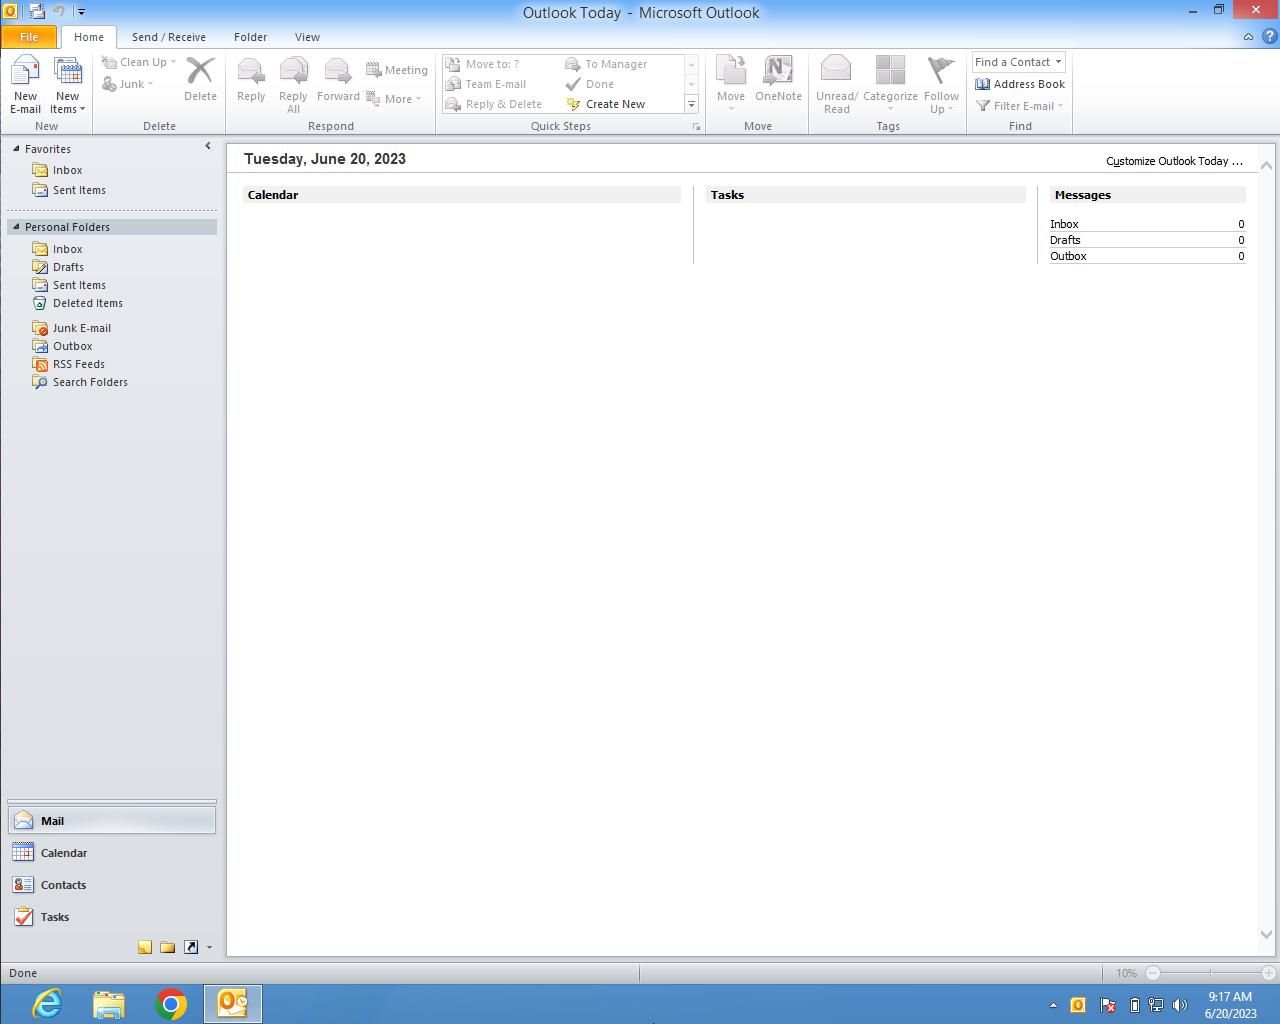This screenshot has height=1024, width=1280.
Task: Switch to the Send / Receive tab
Action: (168, 37)
